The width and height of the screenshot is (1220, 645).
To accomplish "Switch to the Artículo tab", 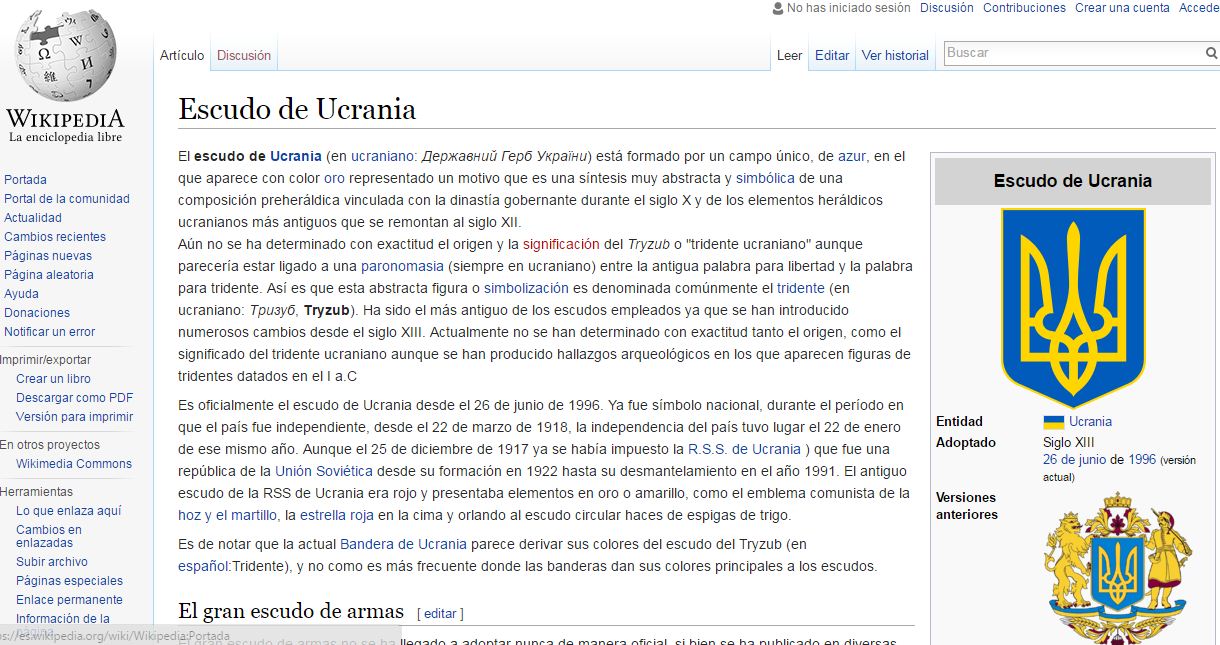I will (x=182, y=56).
